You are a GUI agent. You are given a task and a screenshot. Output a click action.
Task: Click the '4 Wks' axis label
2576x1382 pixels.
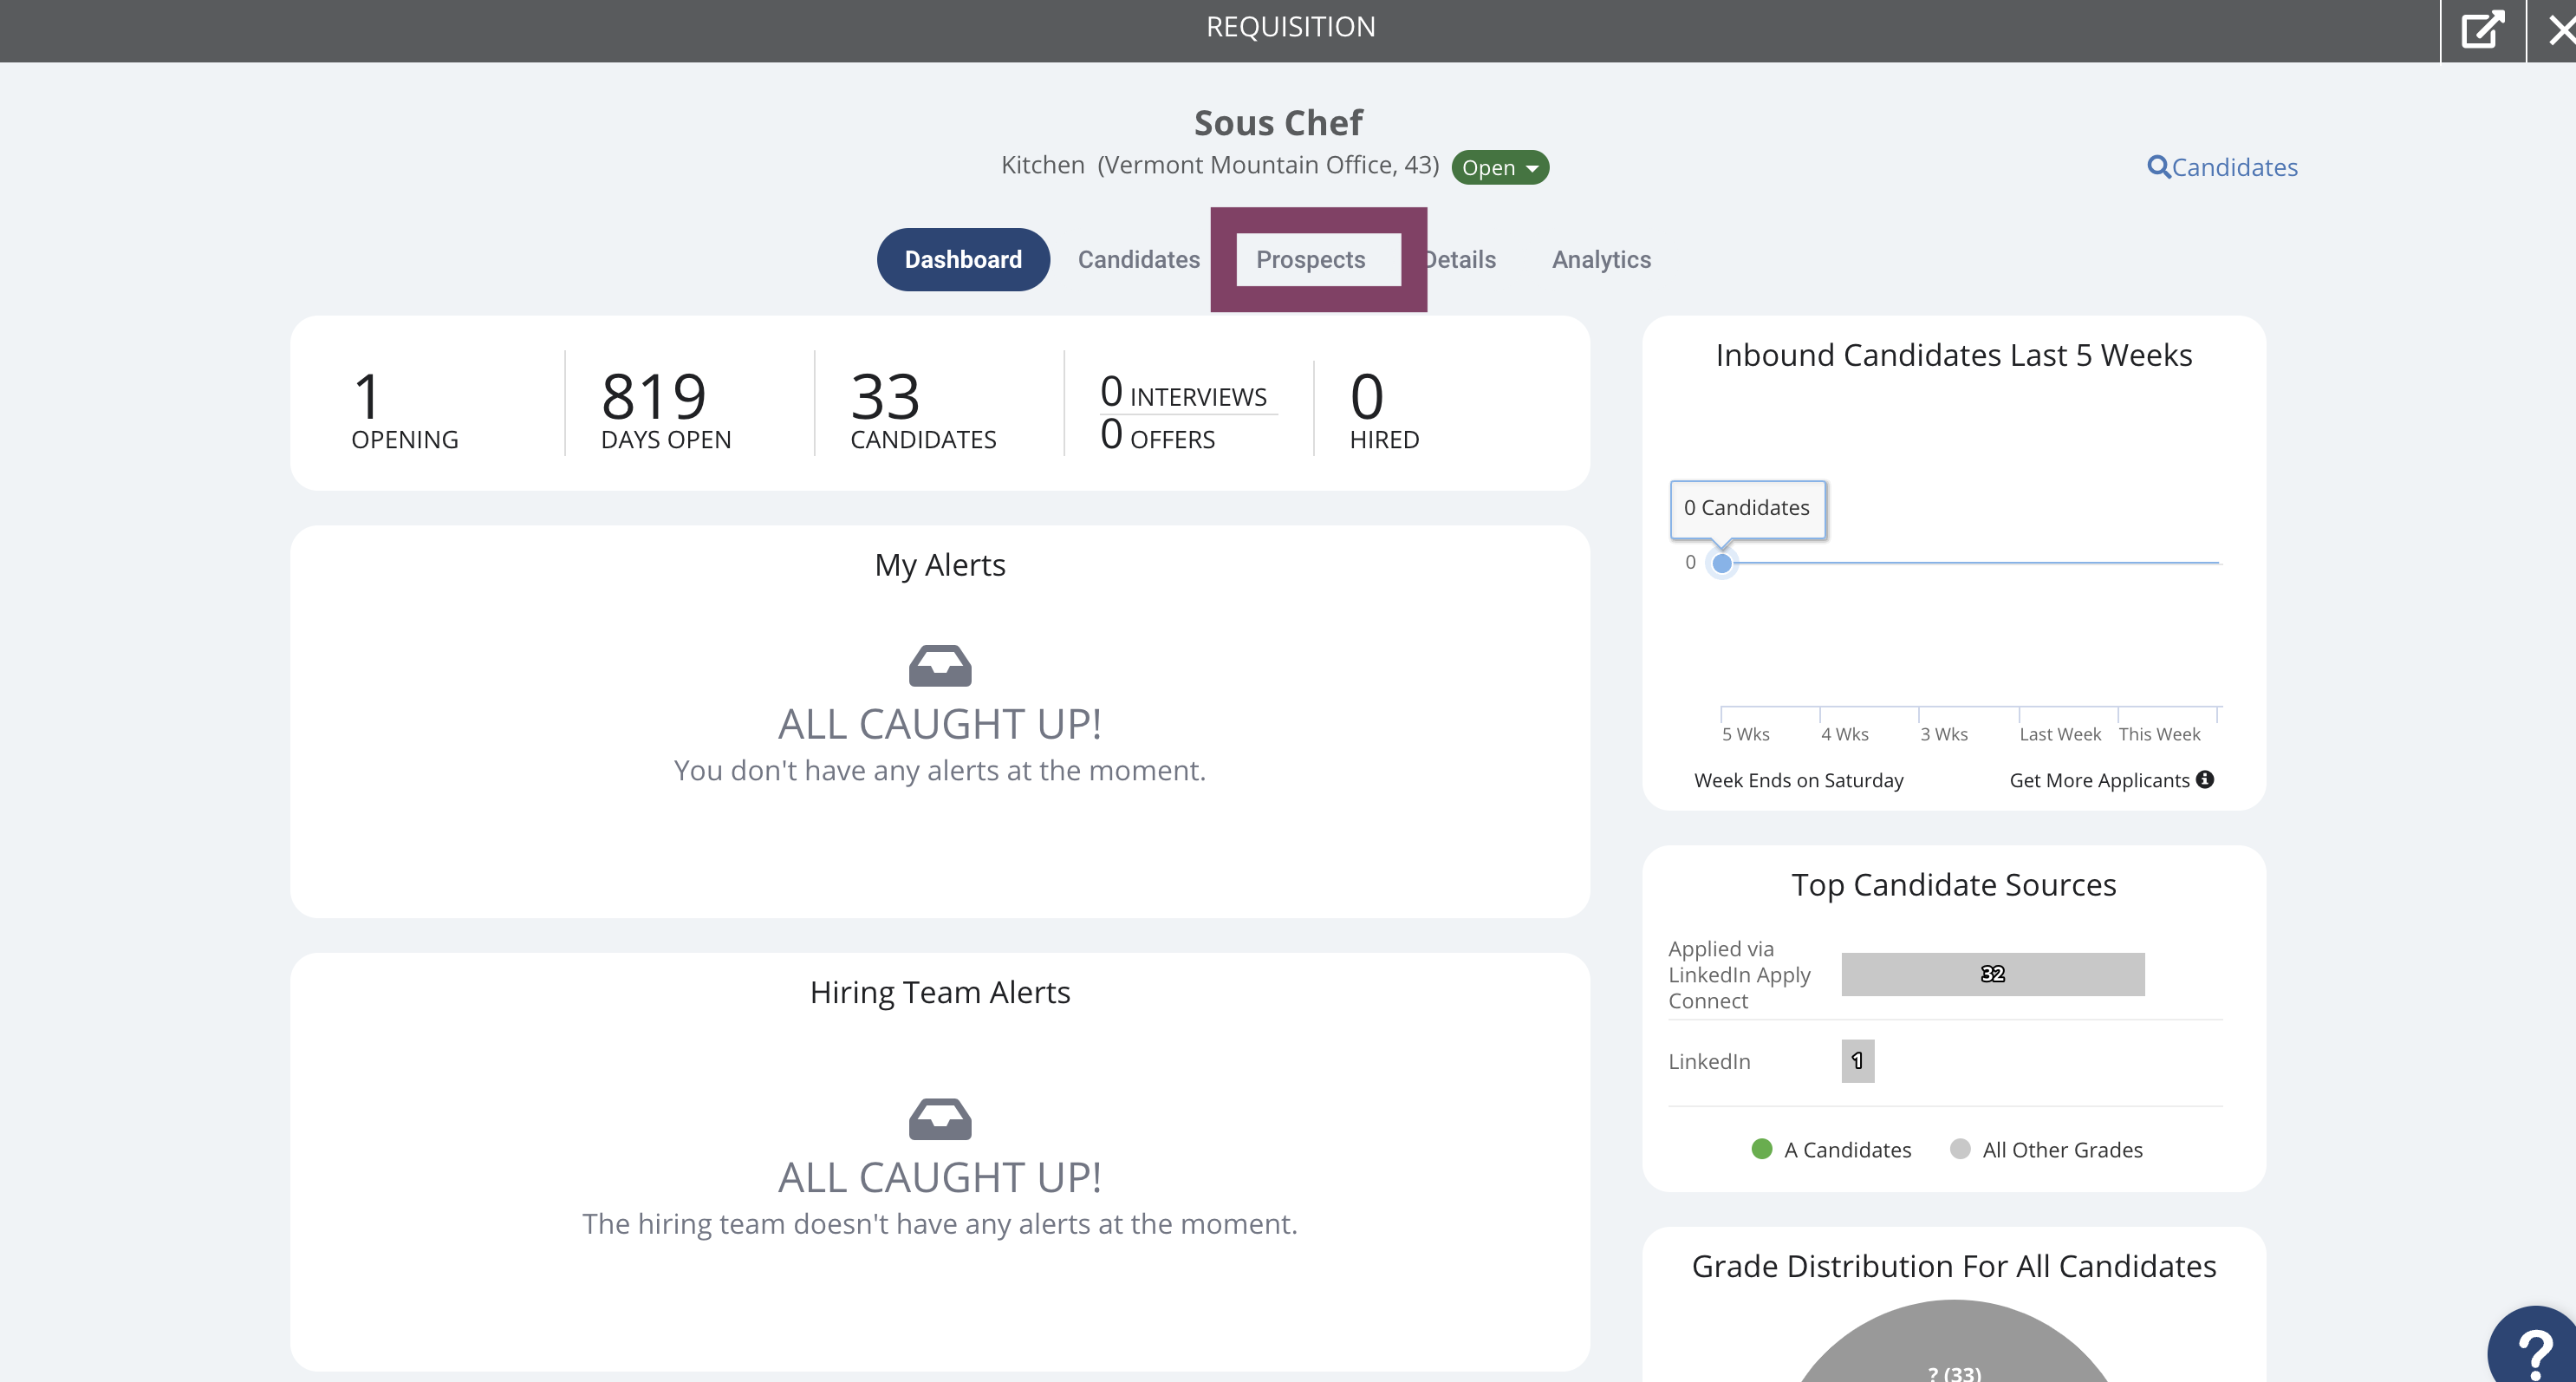pyautogui.click(x=1844, y=734)
